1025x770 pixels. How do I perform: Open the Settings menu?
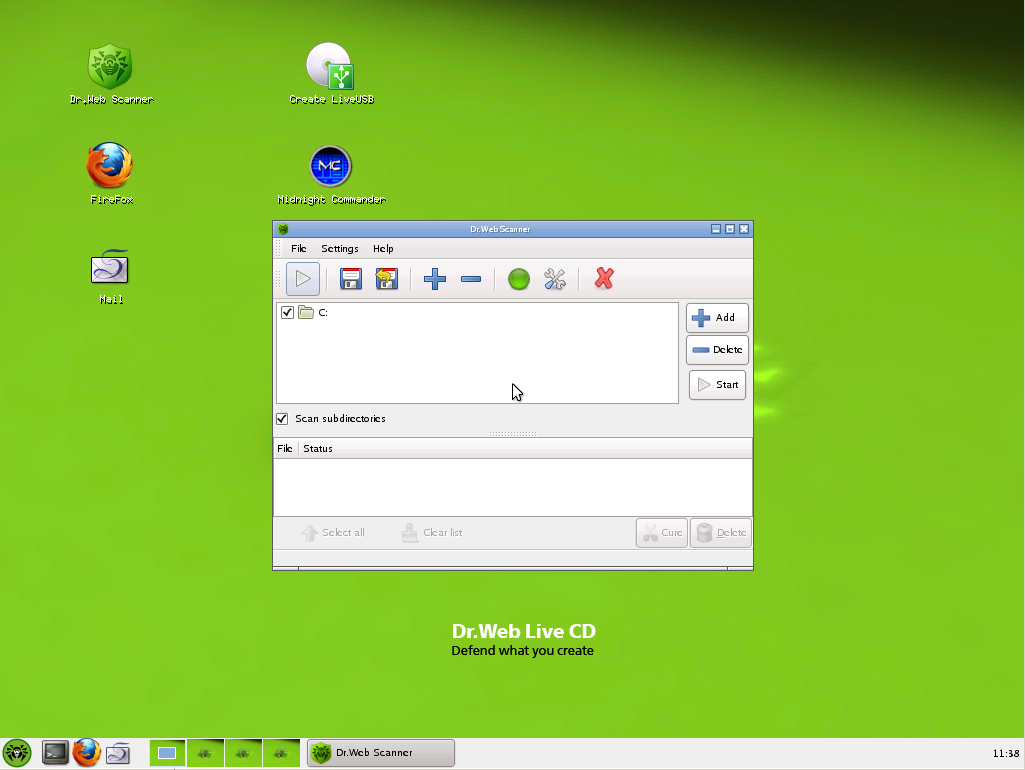coord(339,249)
